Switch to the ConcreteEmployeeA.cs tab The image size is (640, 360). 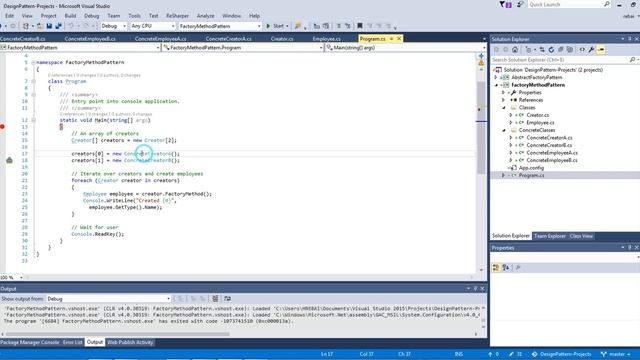[x=160, y=39]
